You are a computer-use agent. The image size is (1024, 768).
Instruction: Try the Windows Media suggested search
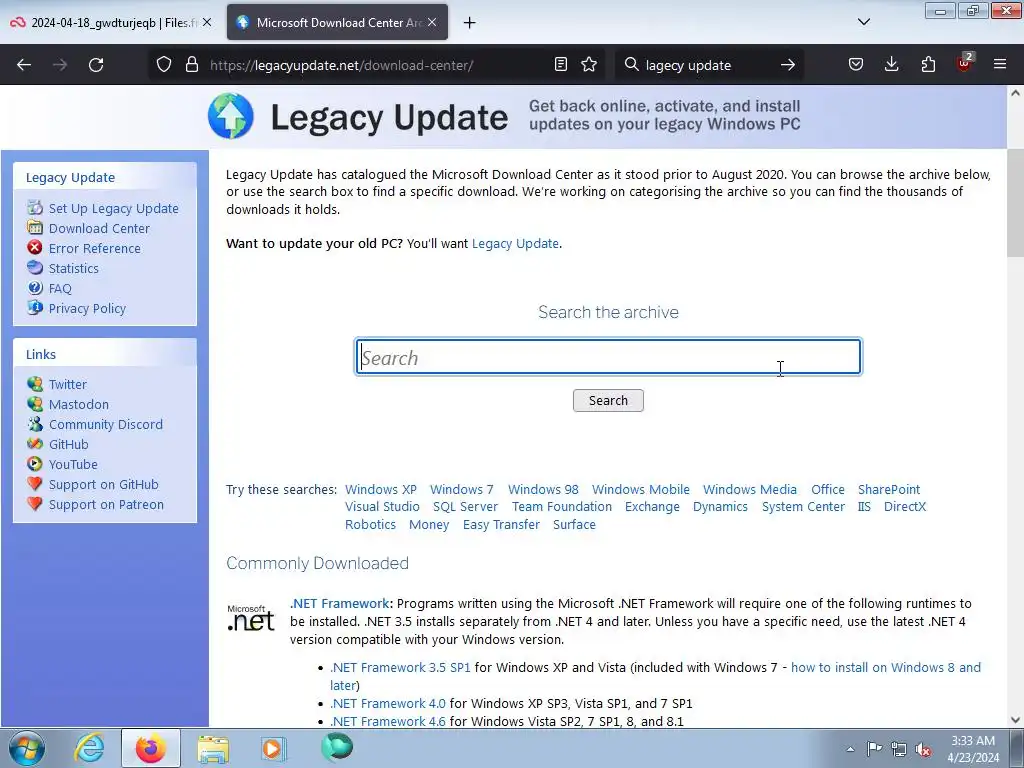[750, 489]
